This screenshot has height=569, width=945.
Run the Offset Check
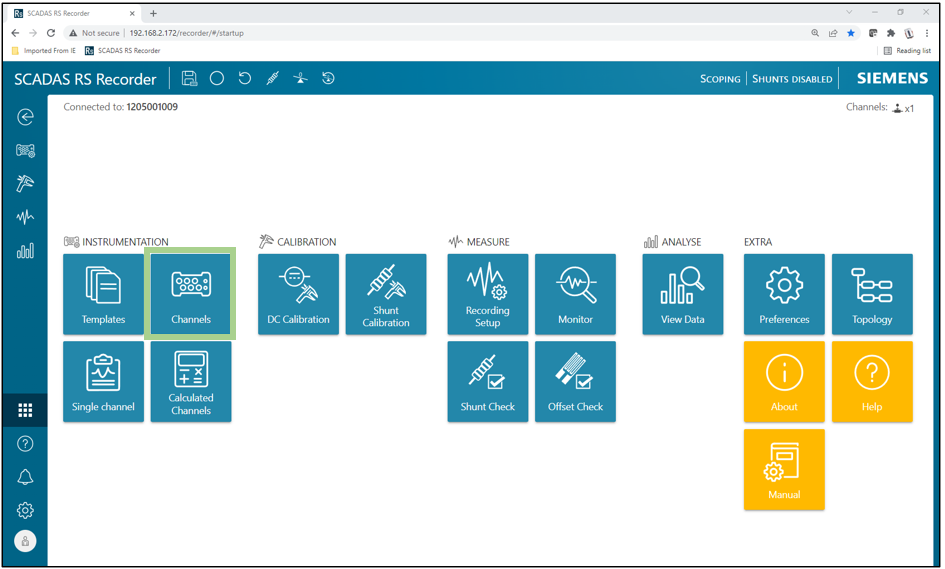pos(575,381)
